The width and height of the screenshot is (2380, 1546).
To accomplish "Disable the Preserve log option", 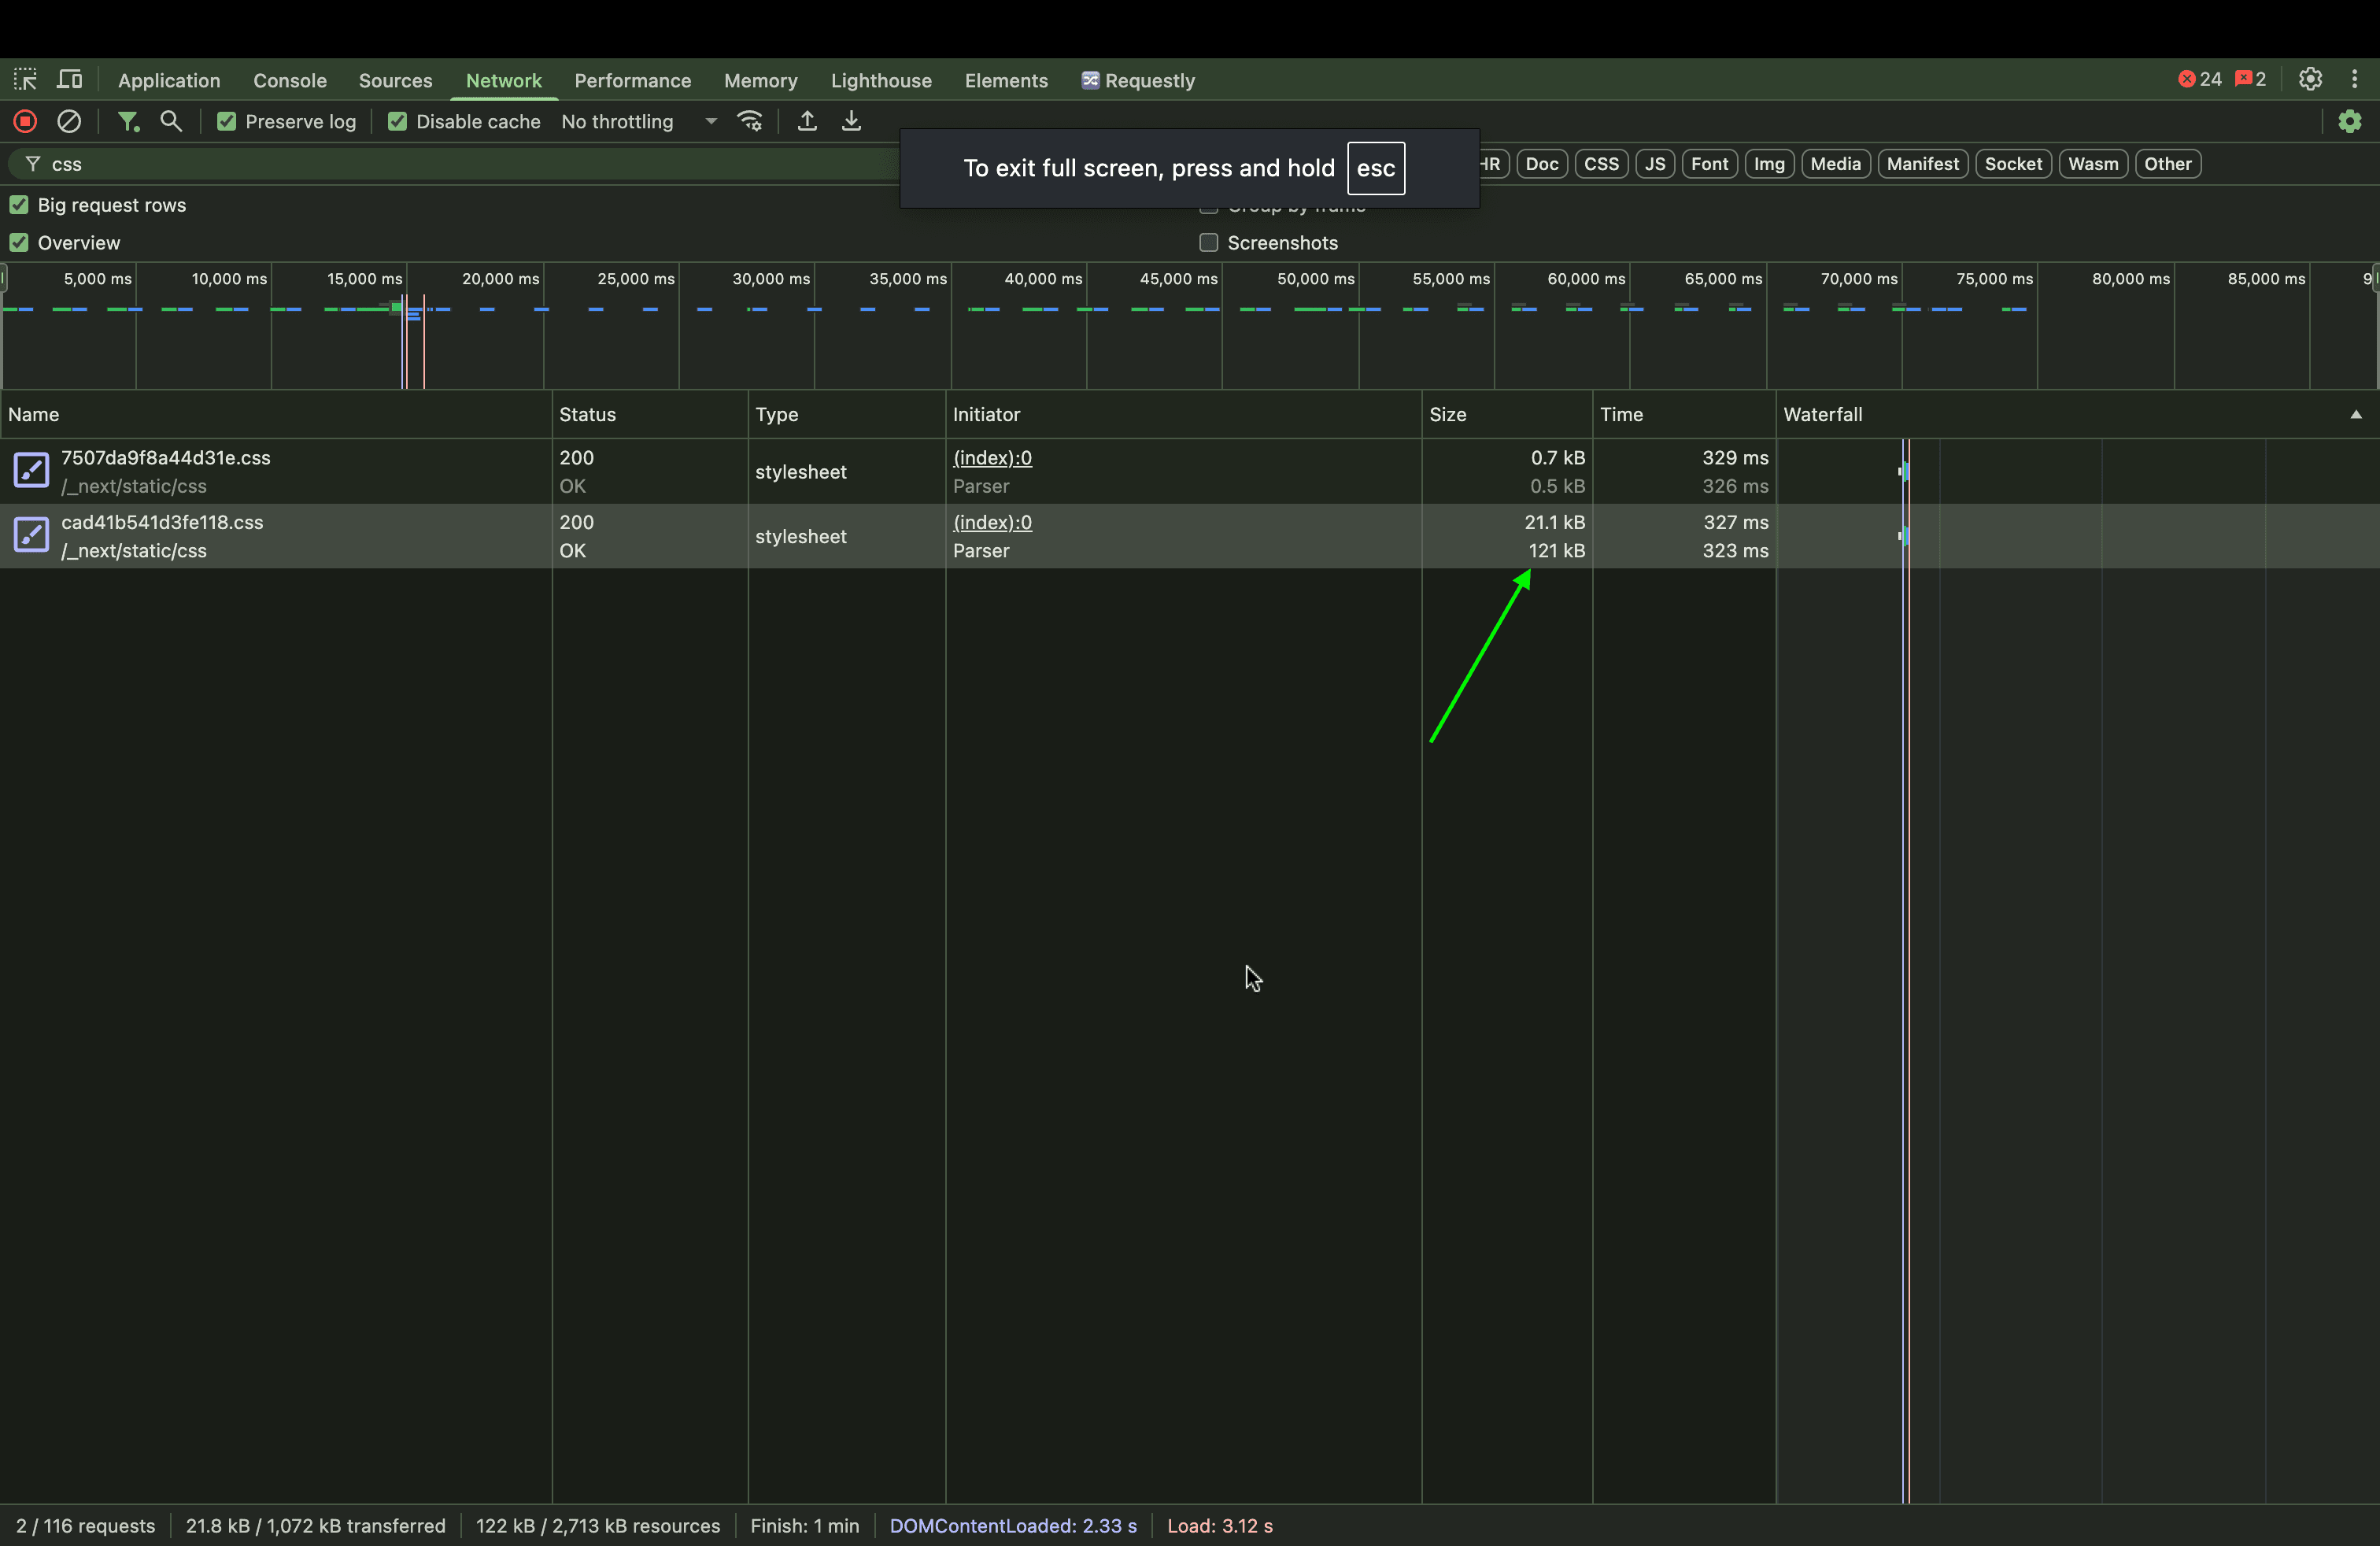I will click(x=227, y=121).
